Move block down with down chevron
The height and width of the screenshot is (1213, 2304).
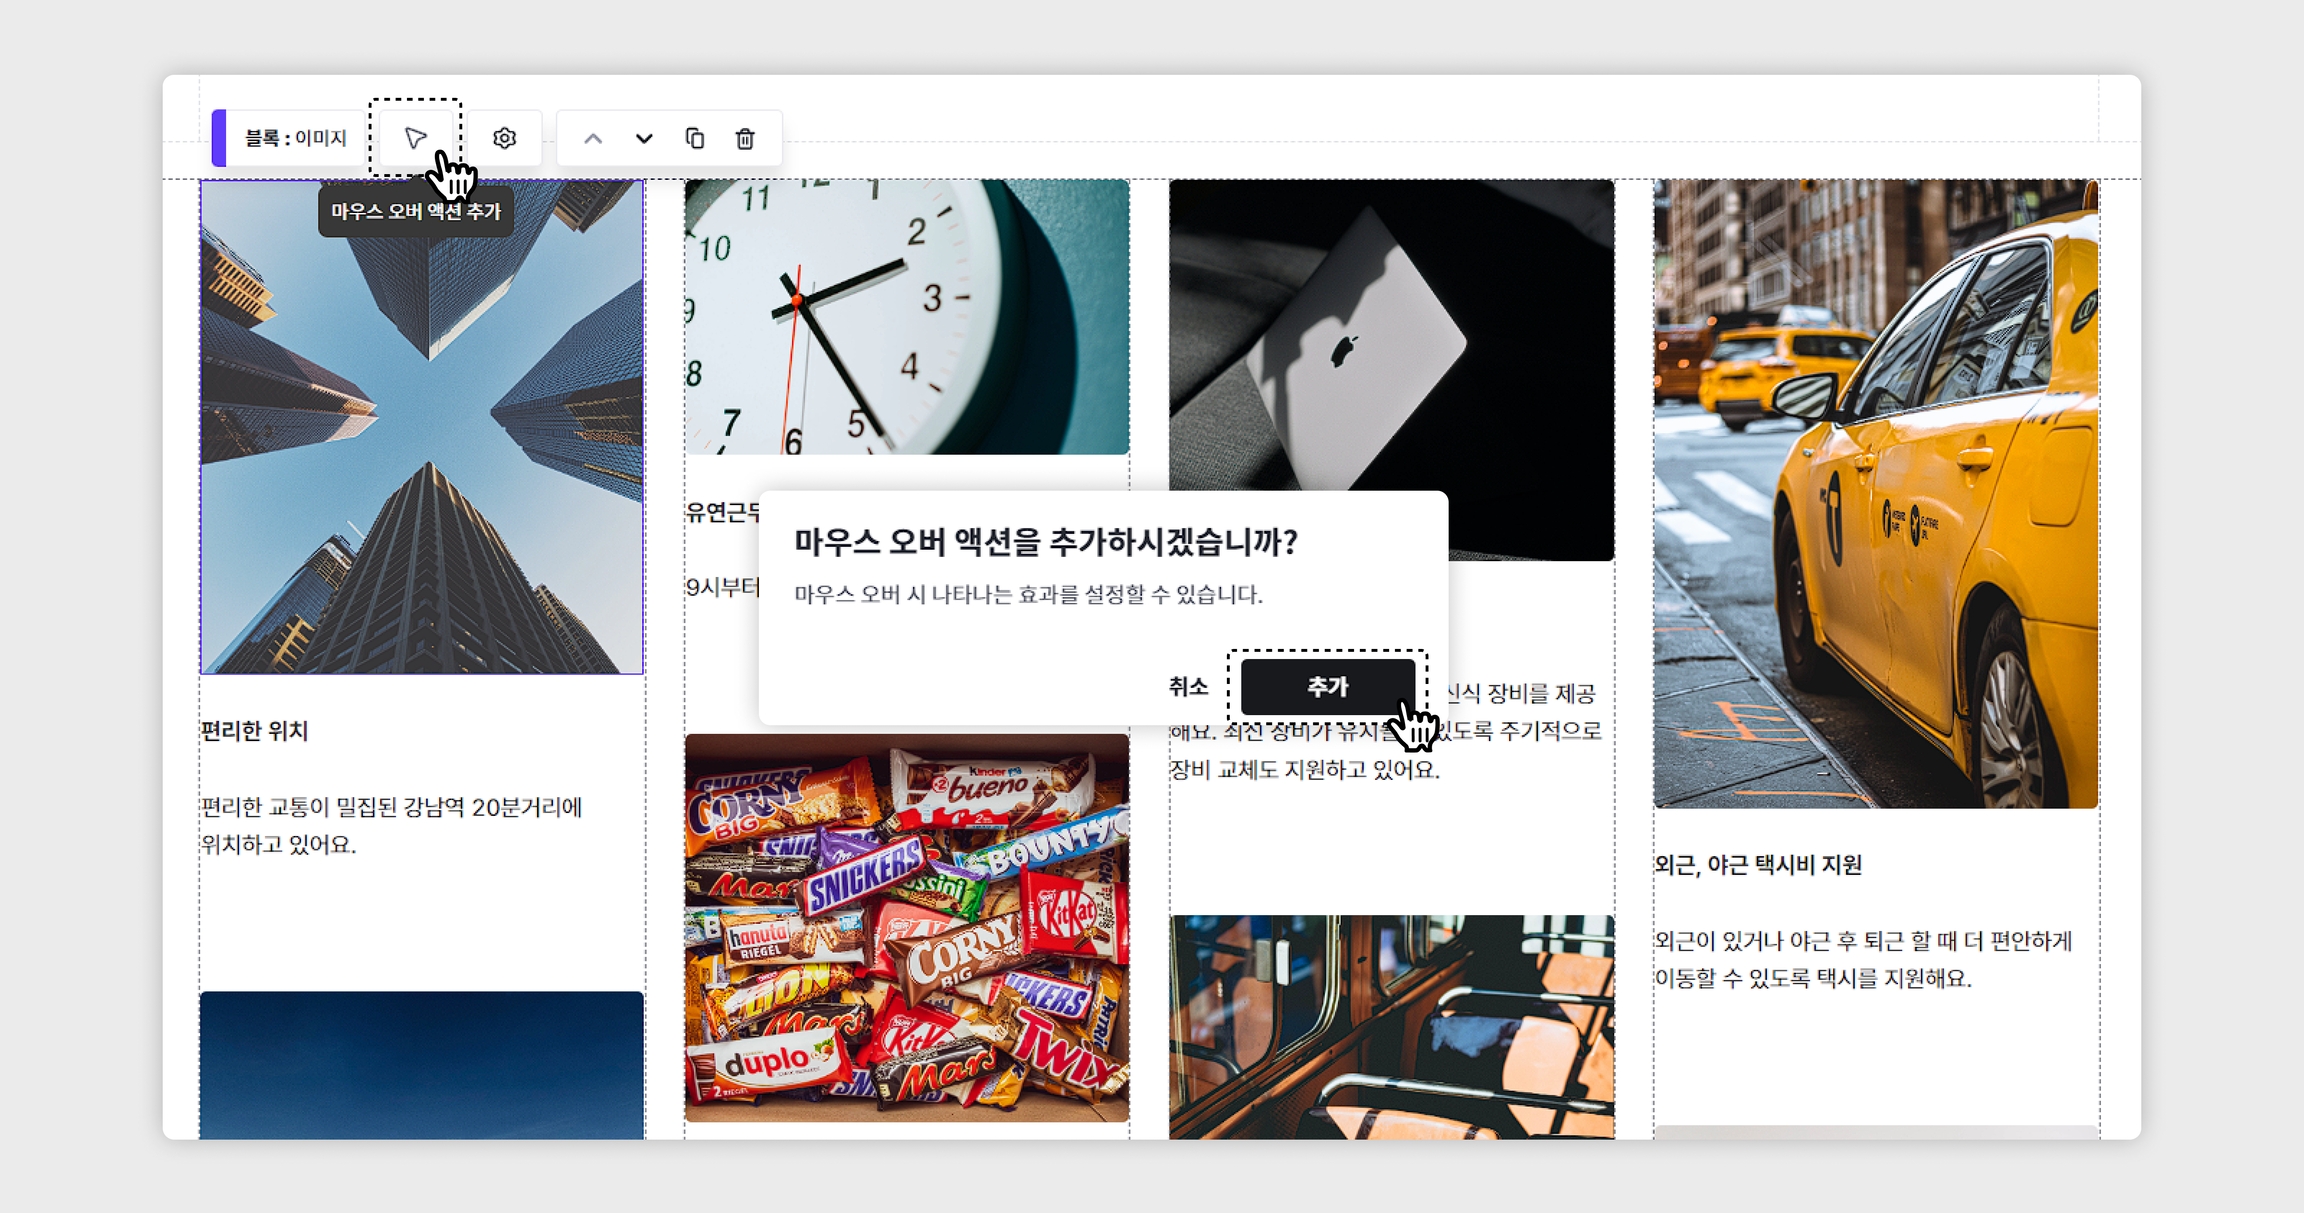tap(644, 138)
